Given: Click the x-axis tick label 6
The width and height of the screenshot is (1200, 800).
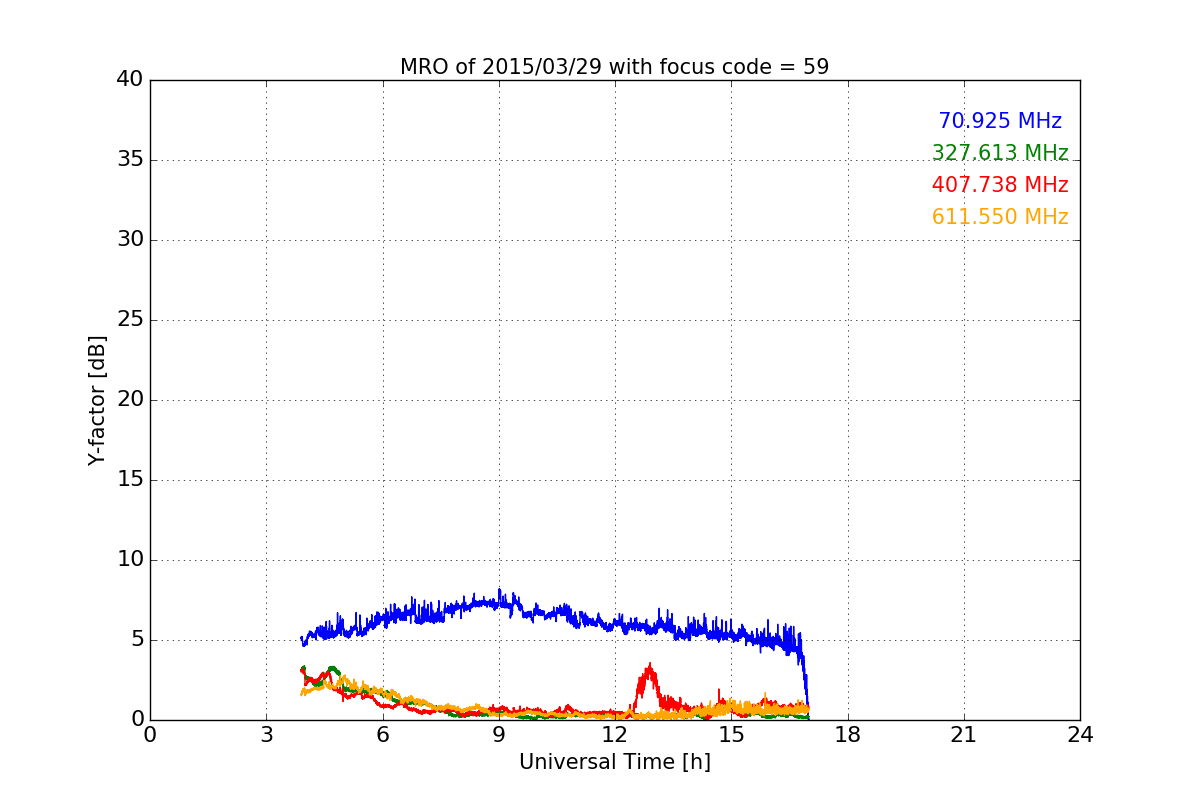Looking at the screenshot, I should [x=382, y=735].
